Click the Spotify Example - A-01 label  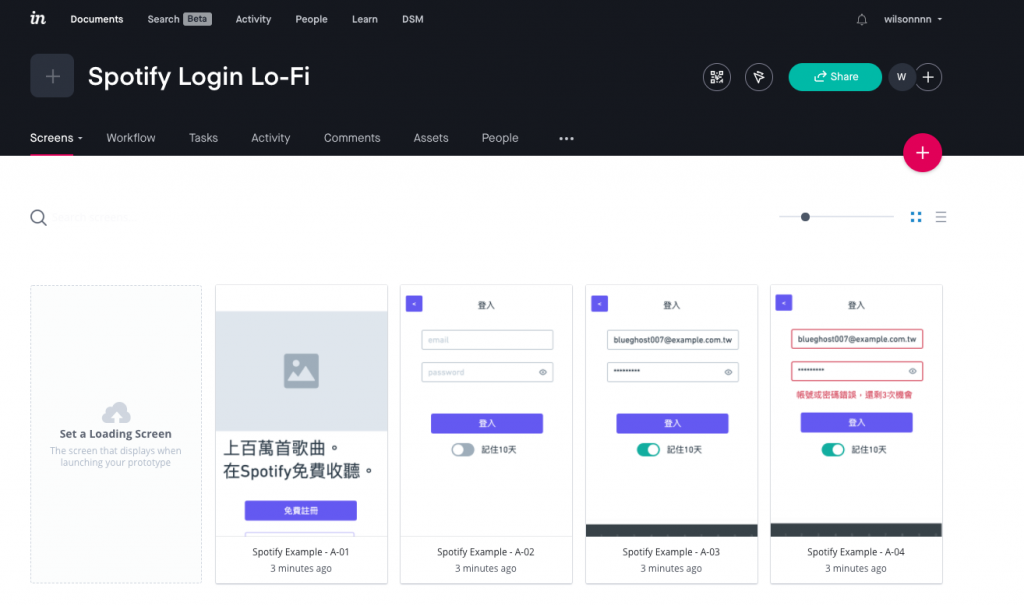pos(301,552)
